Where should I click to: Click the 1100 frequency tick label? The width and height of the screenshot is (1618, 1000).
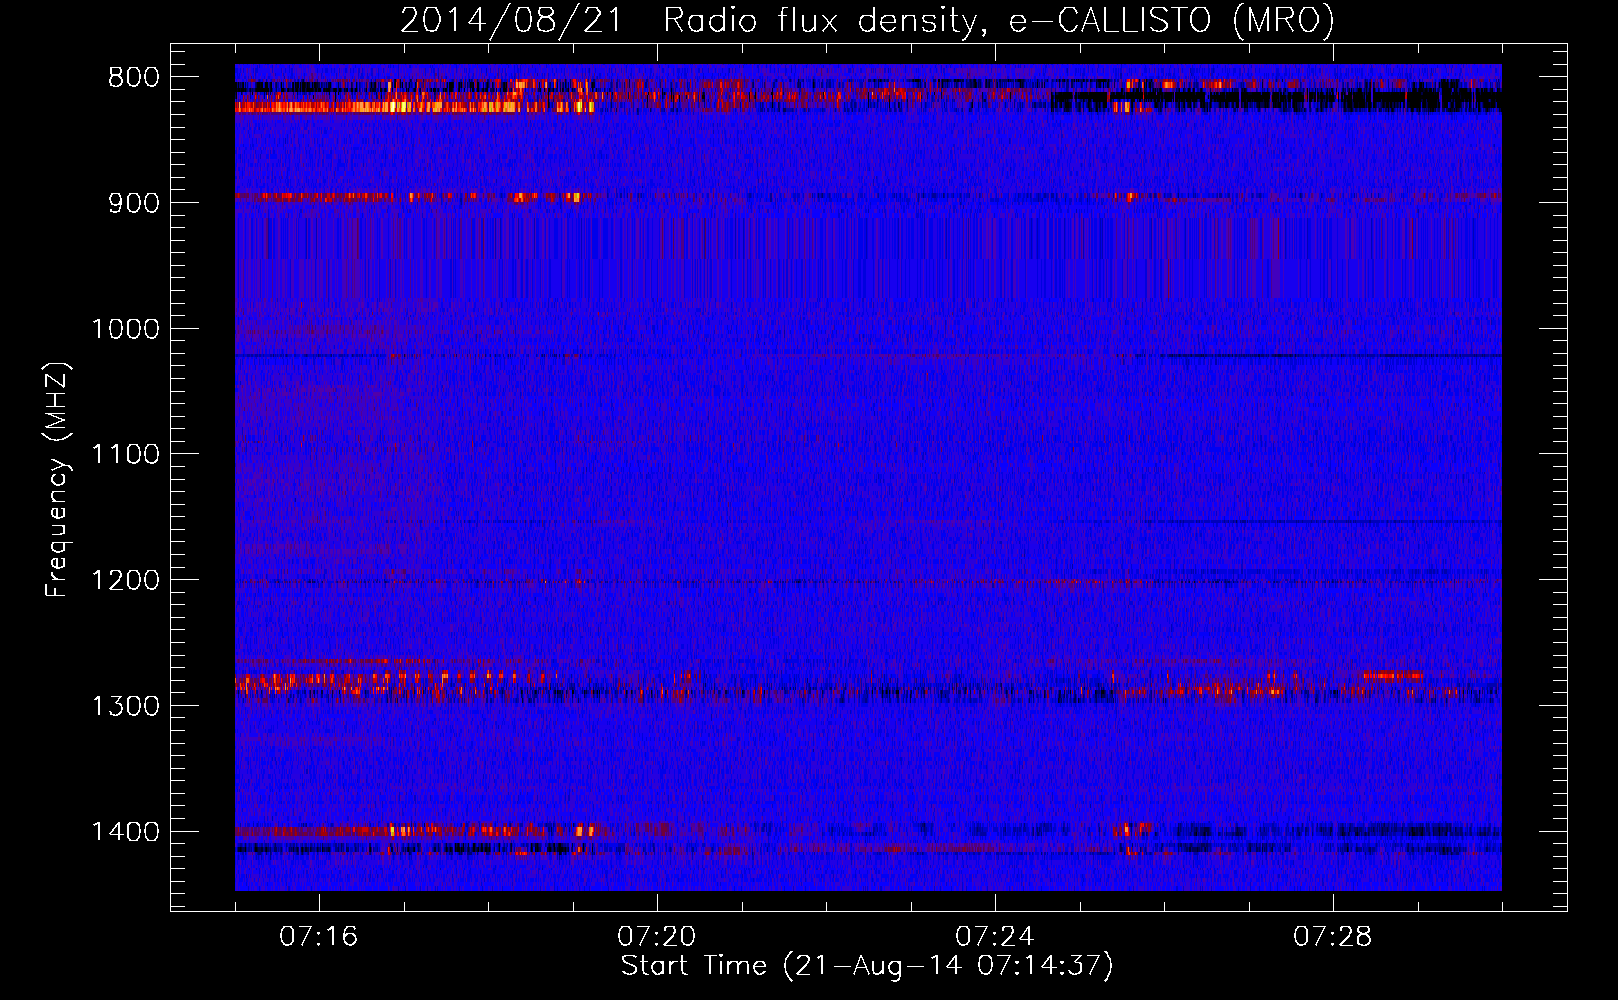pyautogui.click(x=125, y=455)
